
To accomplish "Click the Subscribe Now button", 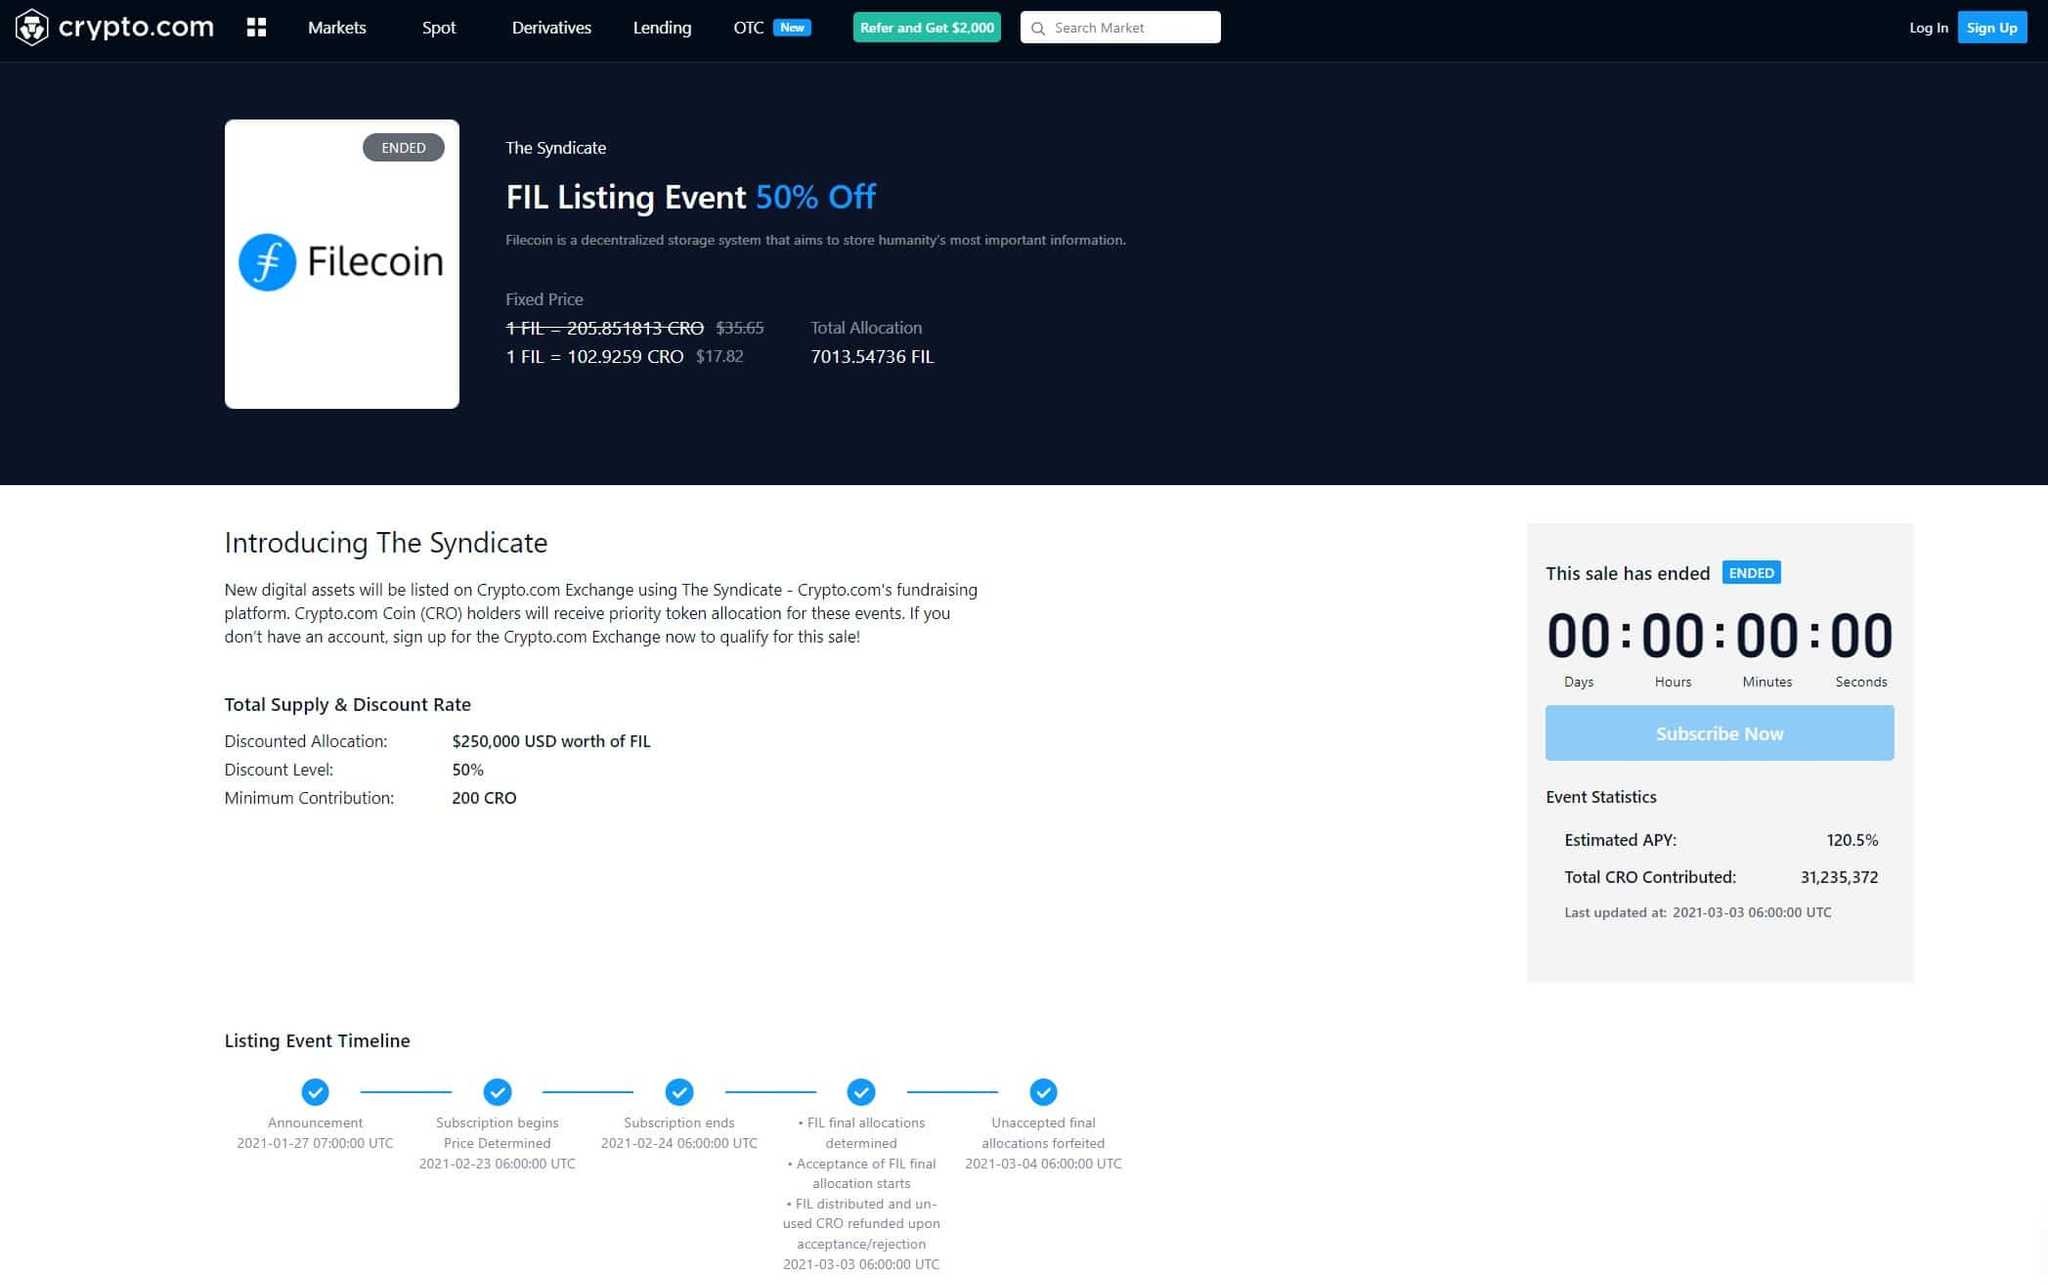I will point(1719,733).
